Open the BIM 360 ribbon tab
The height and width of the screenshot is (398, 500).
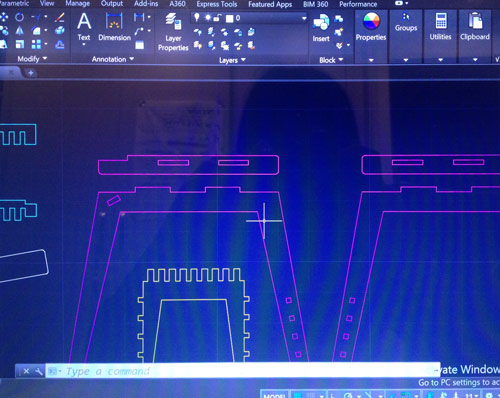[x=315, y=4]
